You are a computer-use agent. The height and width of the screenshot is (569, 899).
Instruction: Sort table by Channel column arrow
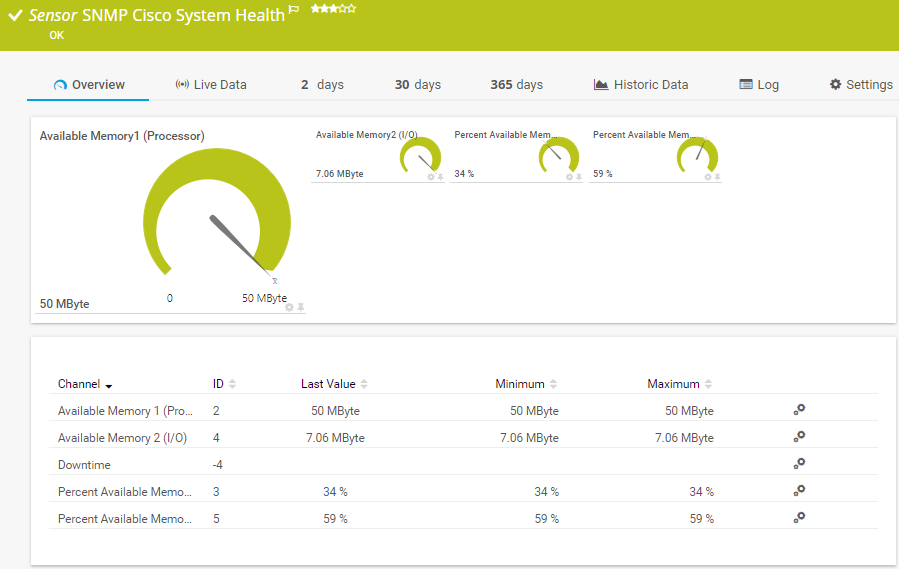pyautogui.click(x=108, y=385)
